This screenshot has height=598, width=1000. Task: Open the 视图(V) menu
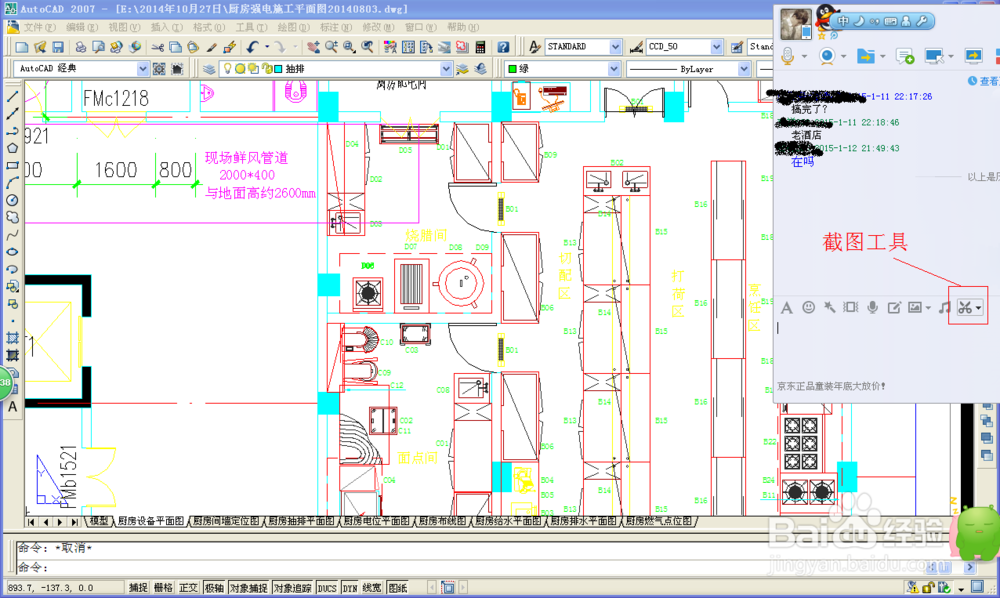[124, 27]
